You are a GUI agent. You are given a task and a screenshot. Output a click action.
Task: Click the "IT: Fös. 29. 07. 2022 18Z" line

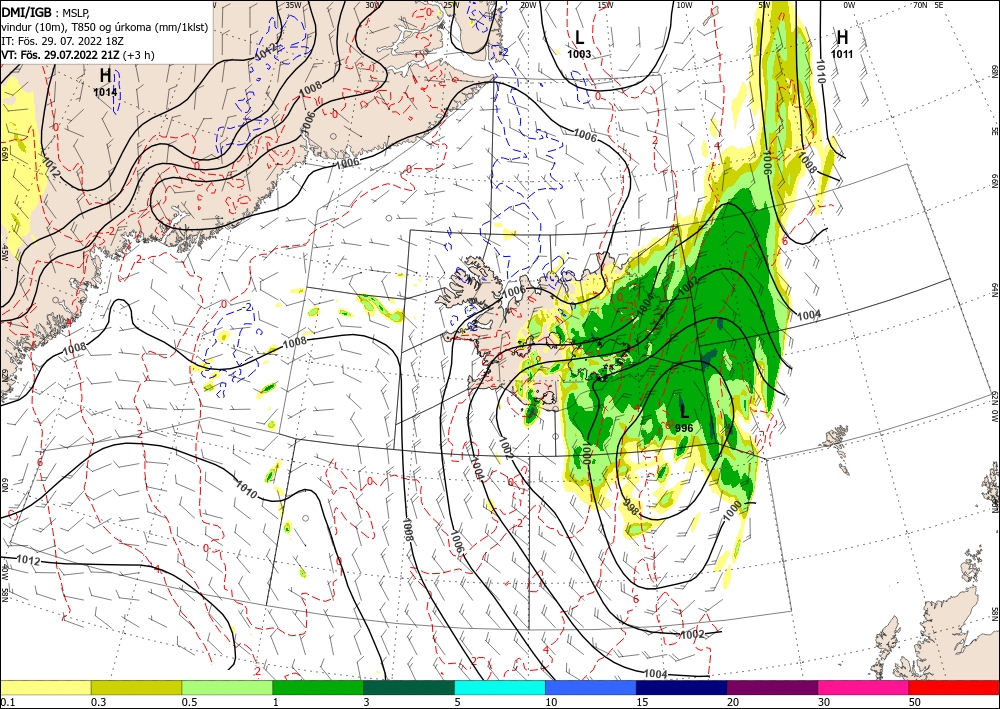point(62,41)
